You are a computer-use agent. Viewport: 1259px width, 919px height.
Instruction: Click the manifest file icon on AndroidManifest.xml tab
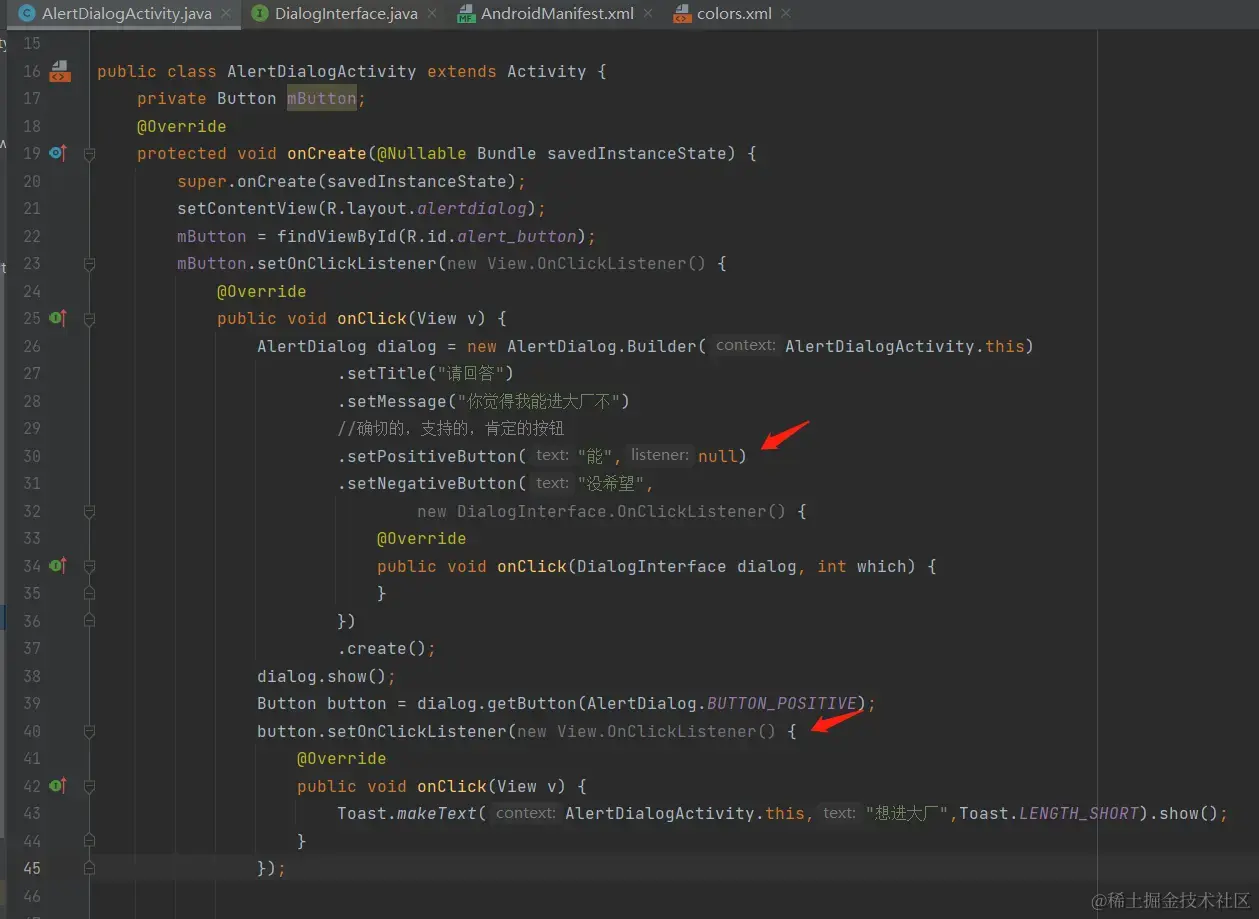click(466, 14)
